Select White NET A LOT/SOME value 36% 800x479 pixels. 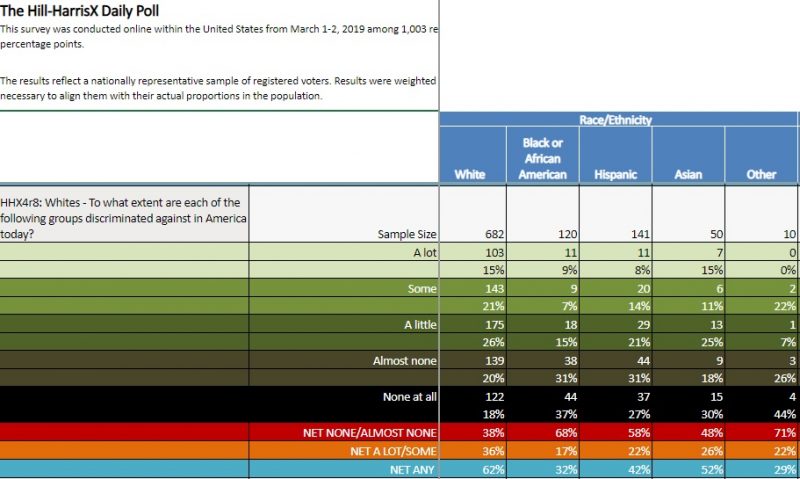tap(493, 451)
